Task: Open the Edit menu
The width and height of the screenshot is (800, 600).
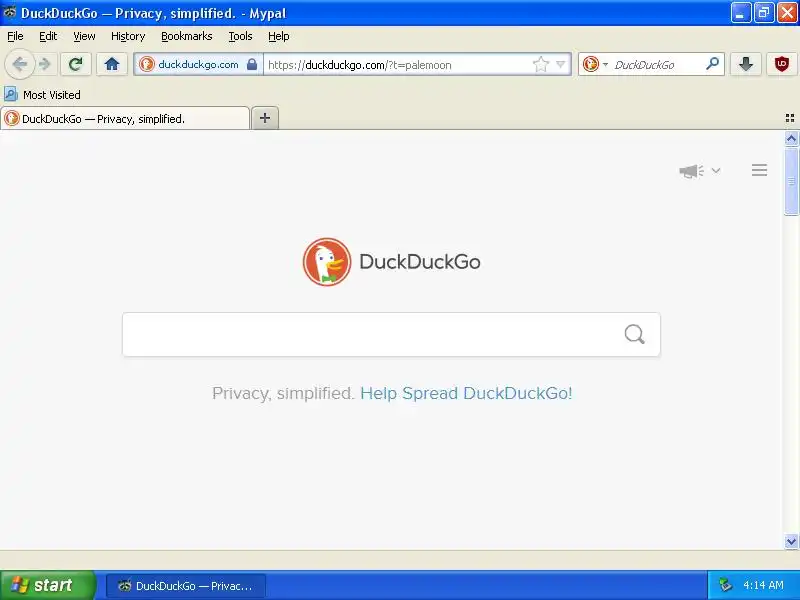Action: [x=48, y=36]
